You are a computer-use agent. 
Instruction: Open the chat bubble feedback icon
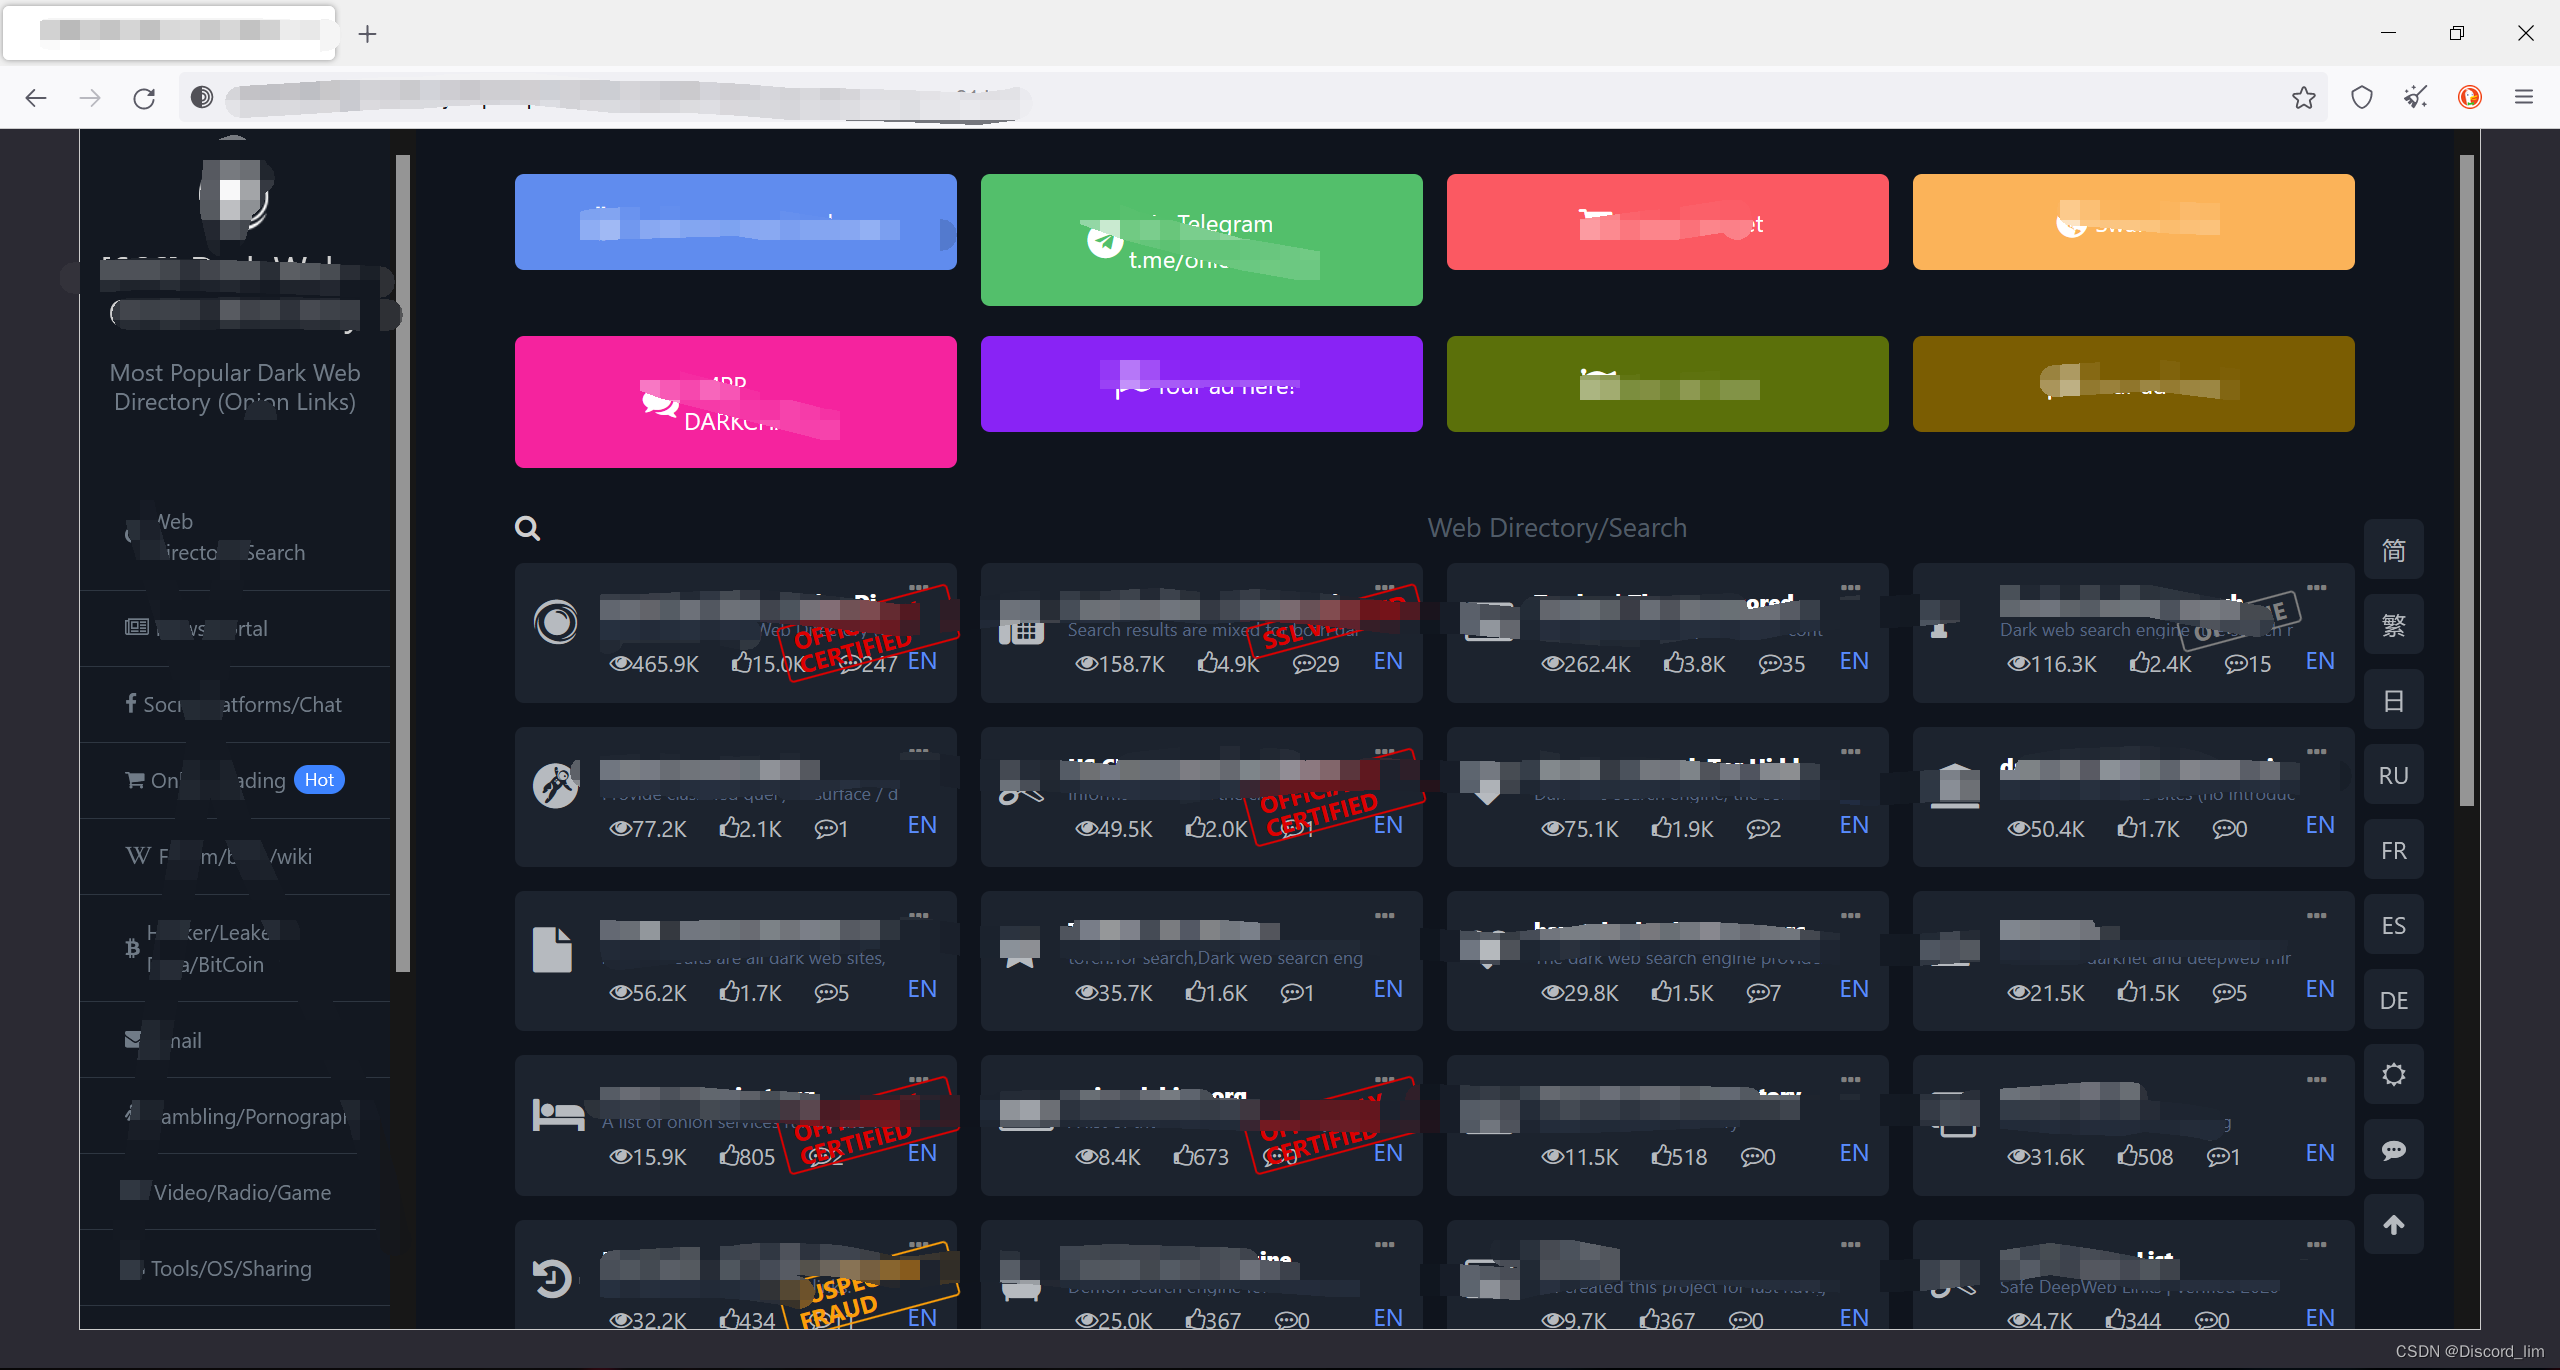pyautogui.click(x=2393, y=1150)
